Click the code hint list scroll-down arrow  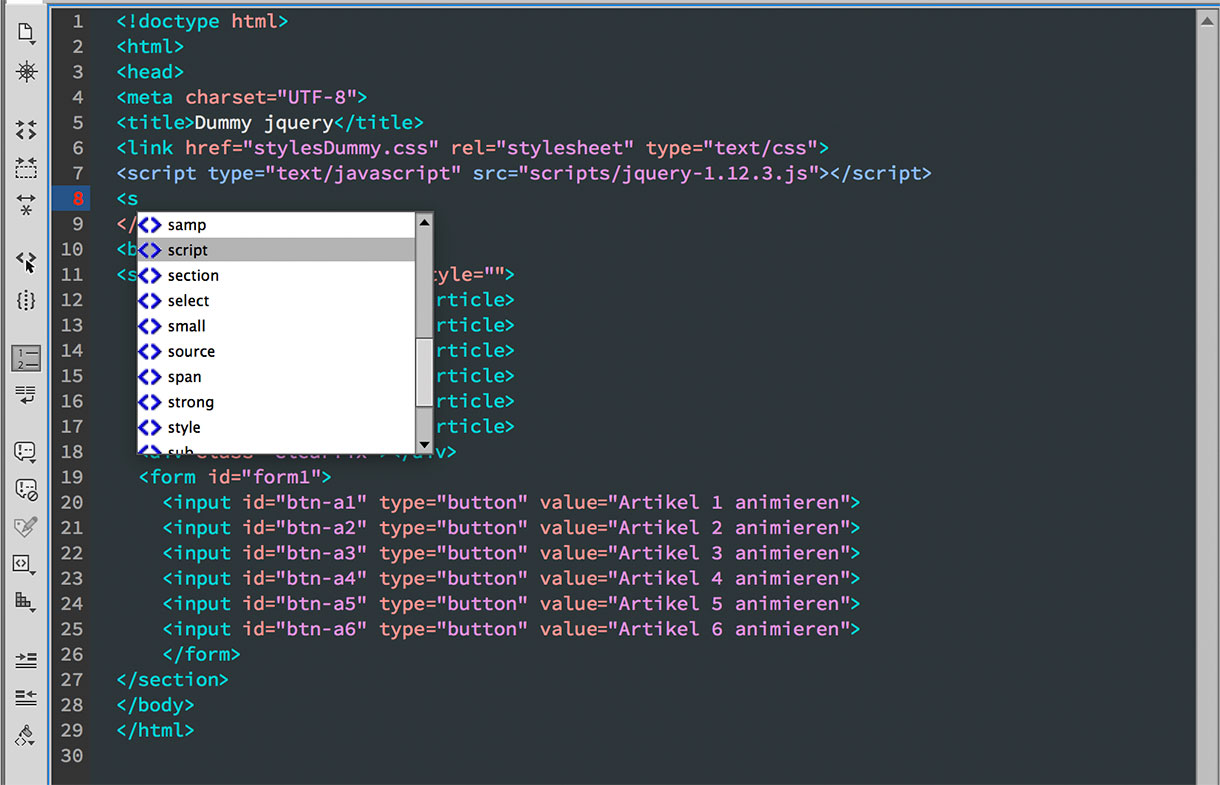pyautogui.click(x=424, y=444)
